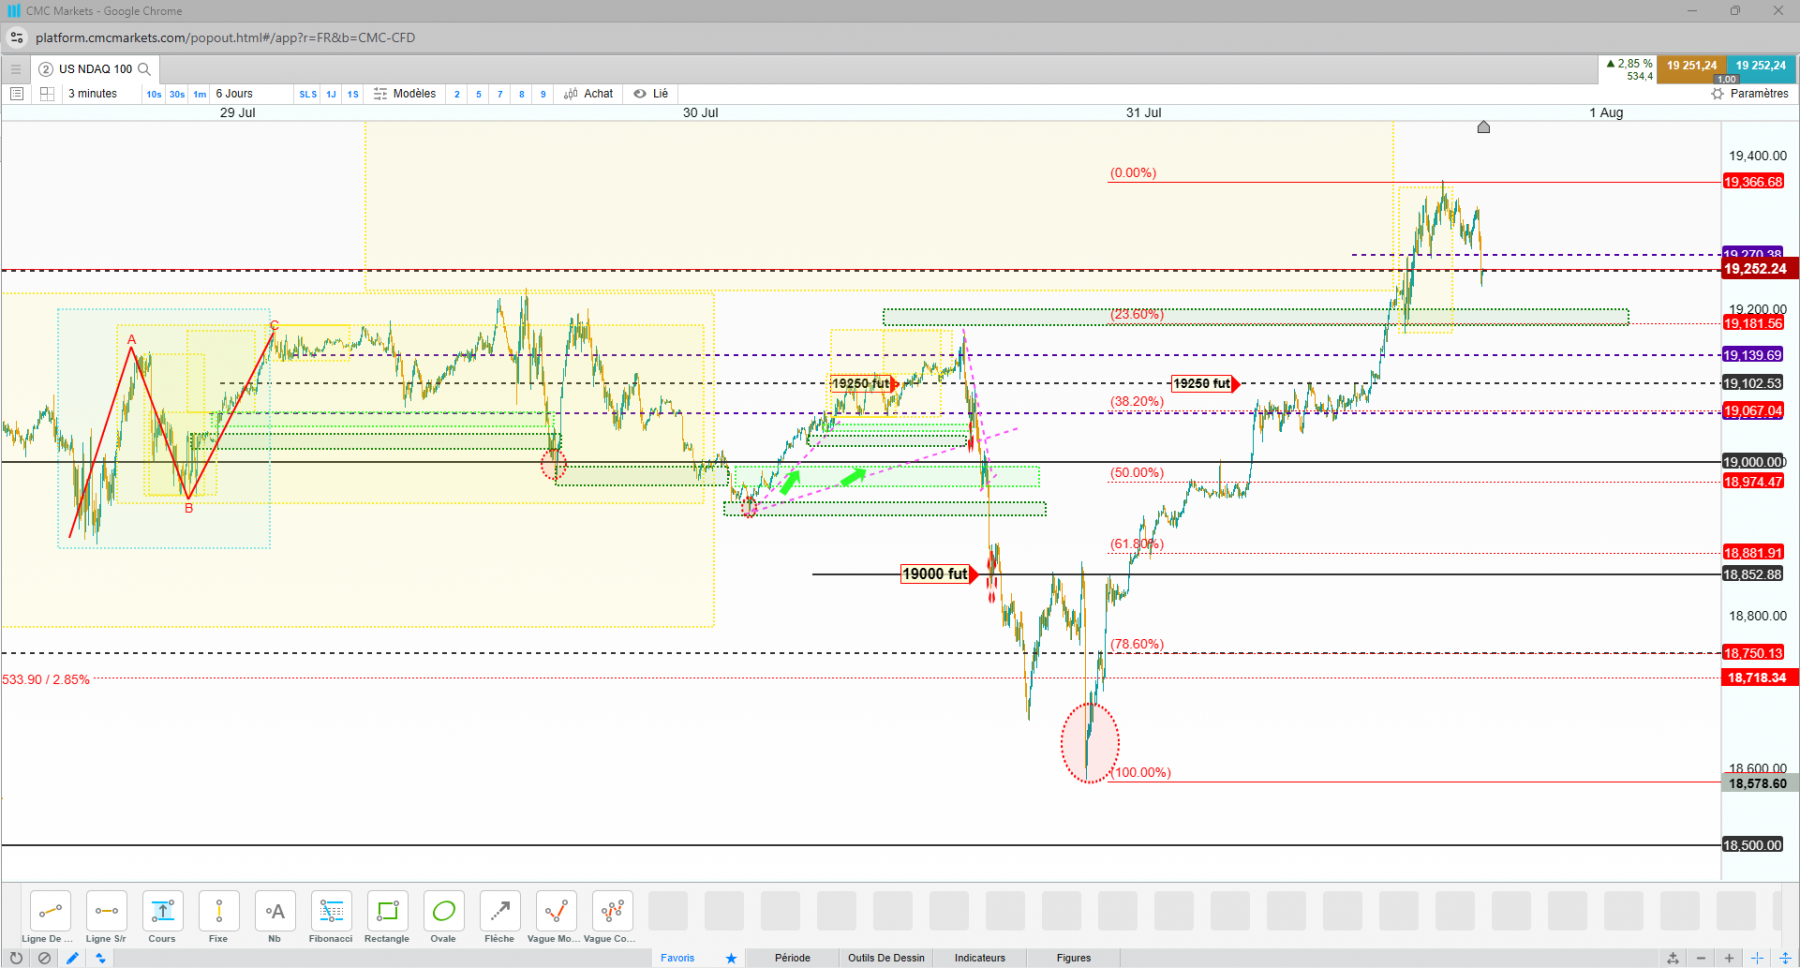
Task: Select the 1m interval shortcut
Action: point(200,94)
